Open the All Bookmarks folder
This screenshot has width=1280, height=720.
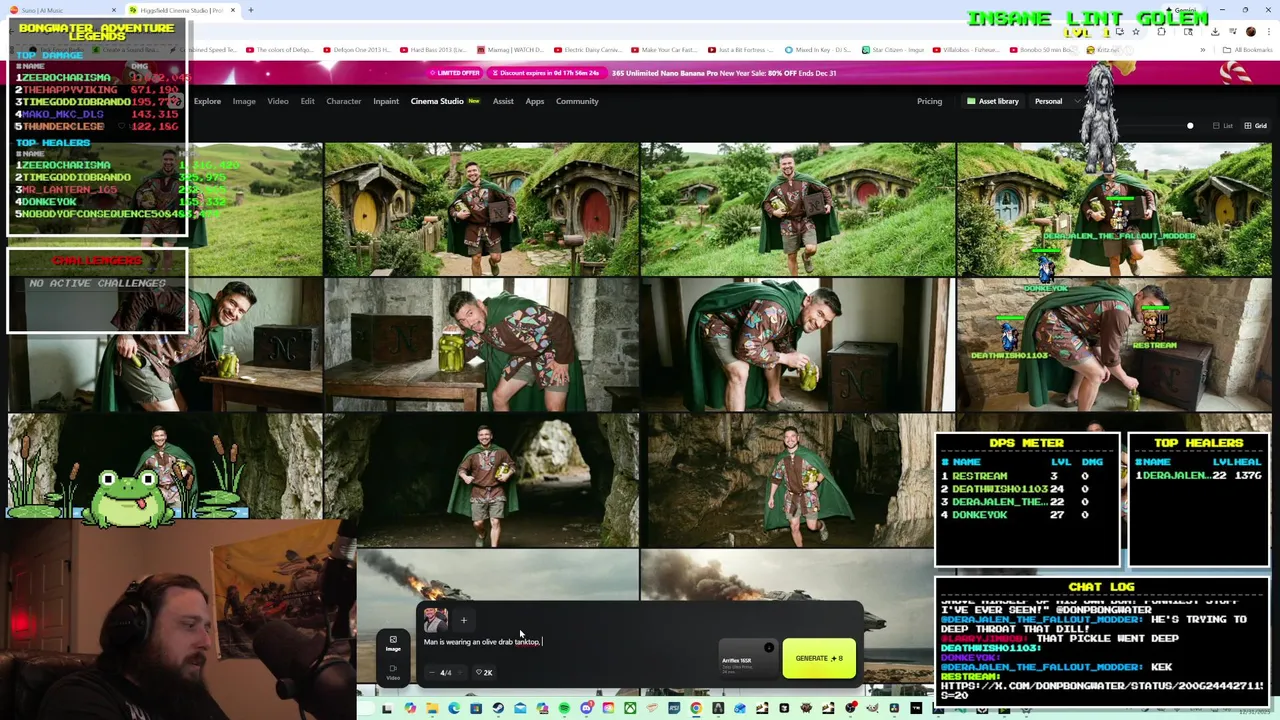[1248, 49]
